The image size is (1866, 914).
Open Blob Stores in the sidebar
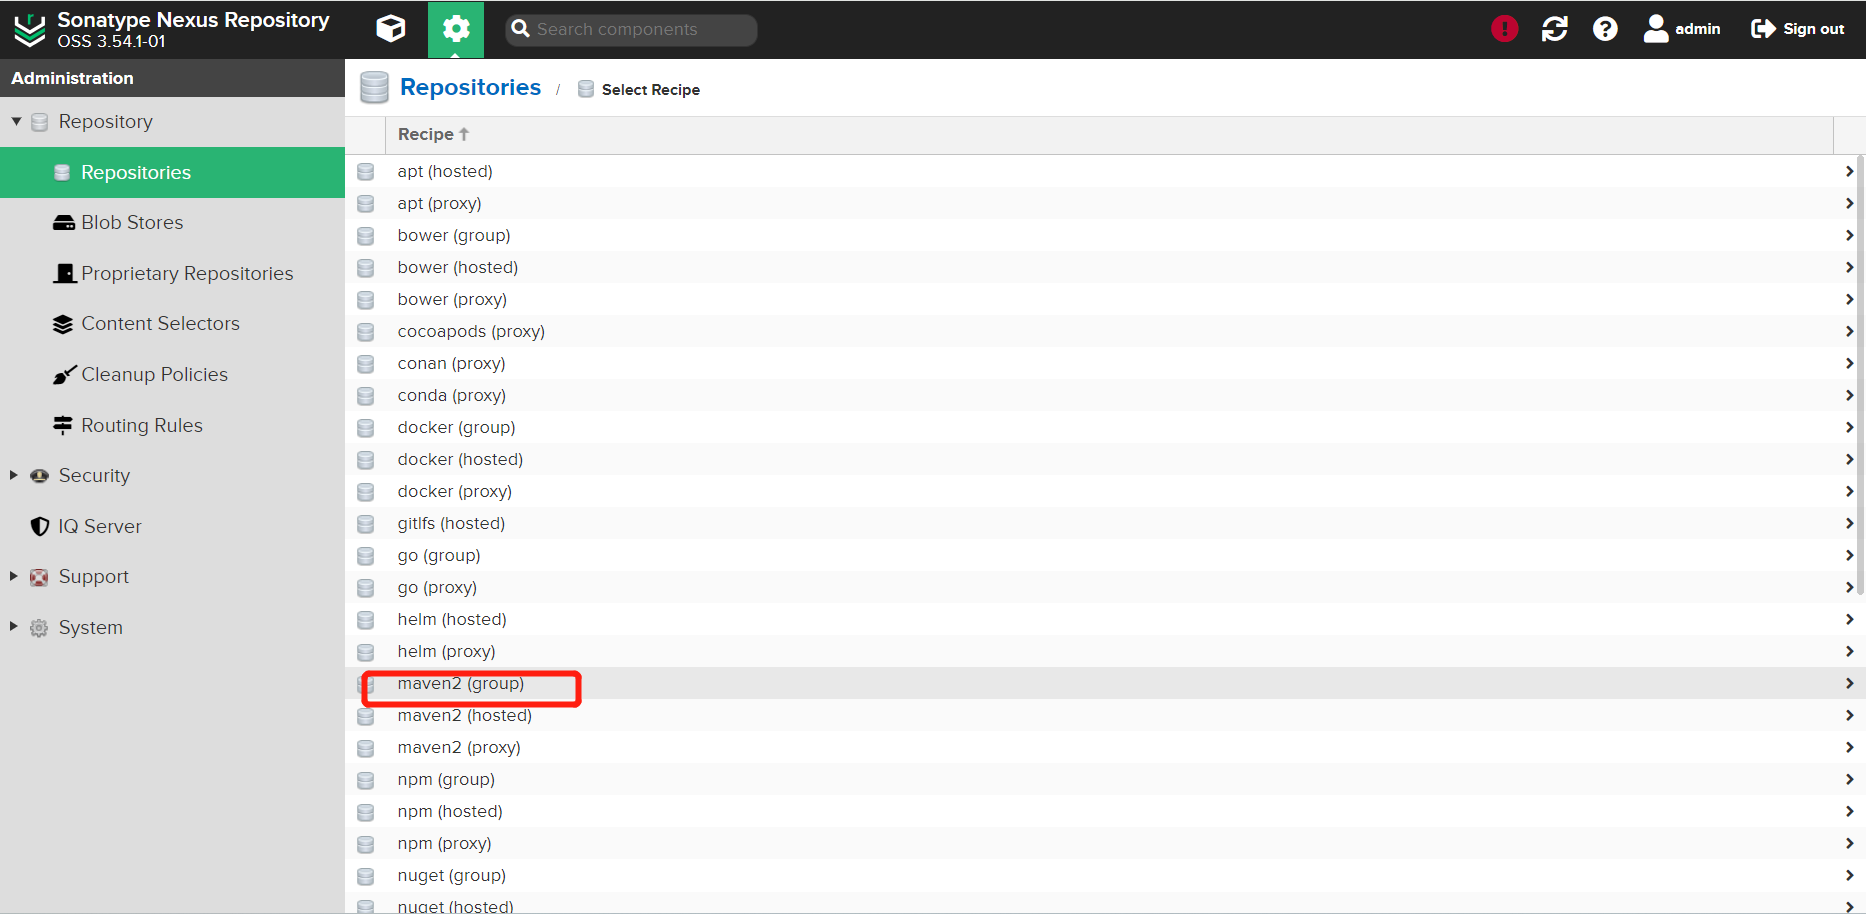[172, 222]
